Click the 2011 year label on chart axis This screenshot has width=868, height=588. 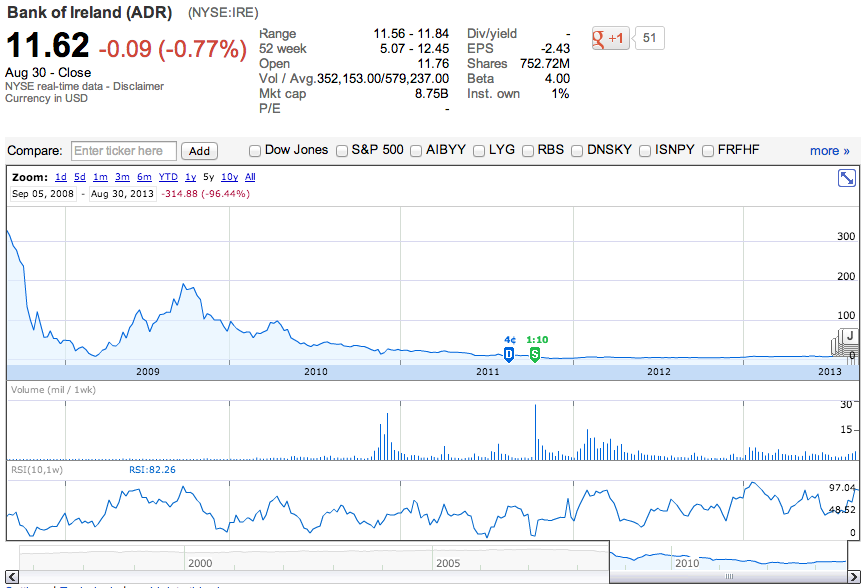click(488, 372)
